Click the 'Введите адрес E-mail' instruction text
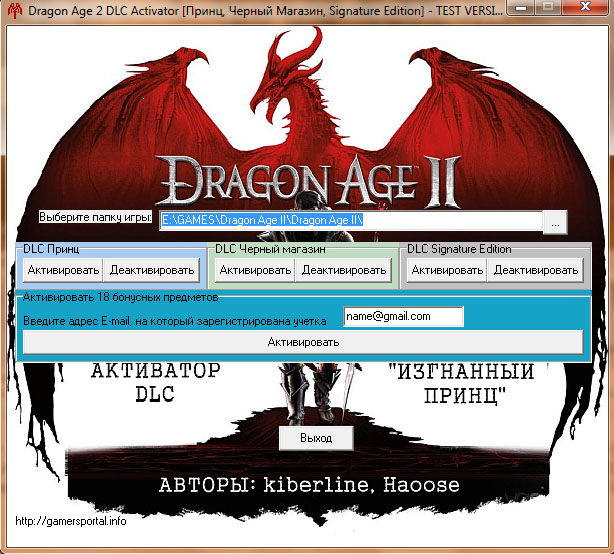614x554 pixels. [175, 321]
